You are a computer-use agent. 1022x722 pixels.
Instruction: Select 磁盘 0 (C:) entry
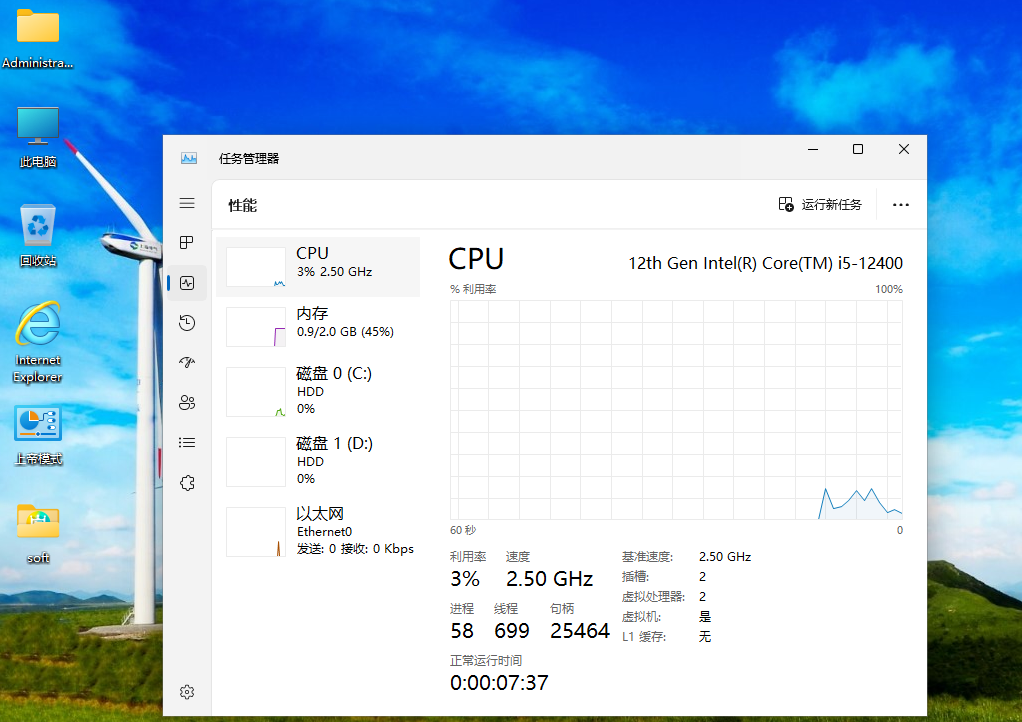[318, 392]
